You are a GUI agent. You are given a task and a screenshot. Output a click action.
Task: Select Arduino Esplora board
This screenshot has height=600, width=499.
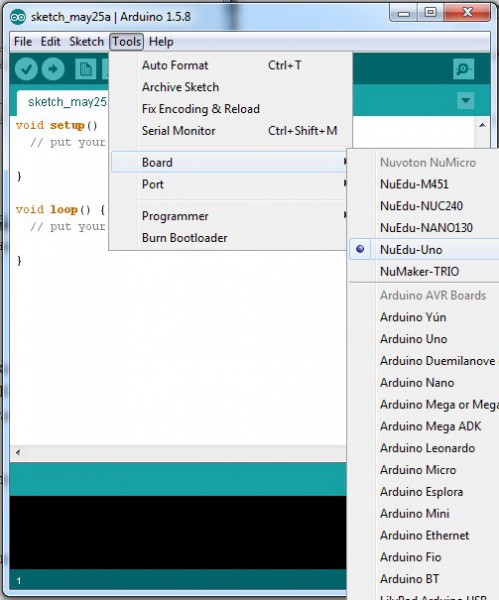tap(424, 492)
